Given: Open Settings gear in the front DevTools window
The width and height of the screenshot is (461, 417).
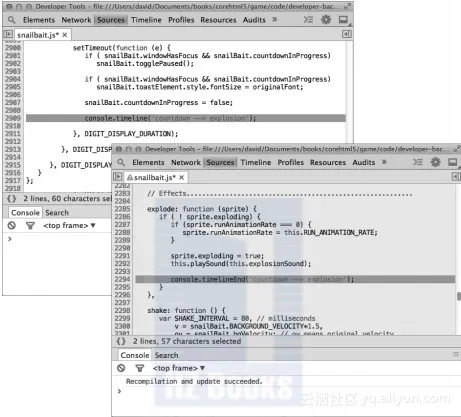Looking at the screenshot, I should (435, 162).
